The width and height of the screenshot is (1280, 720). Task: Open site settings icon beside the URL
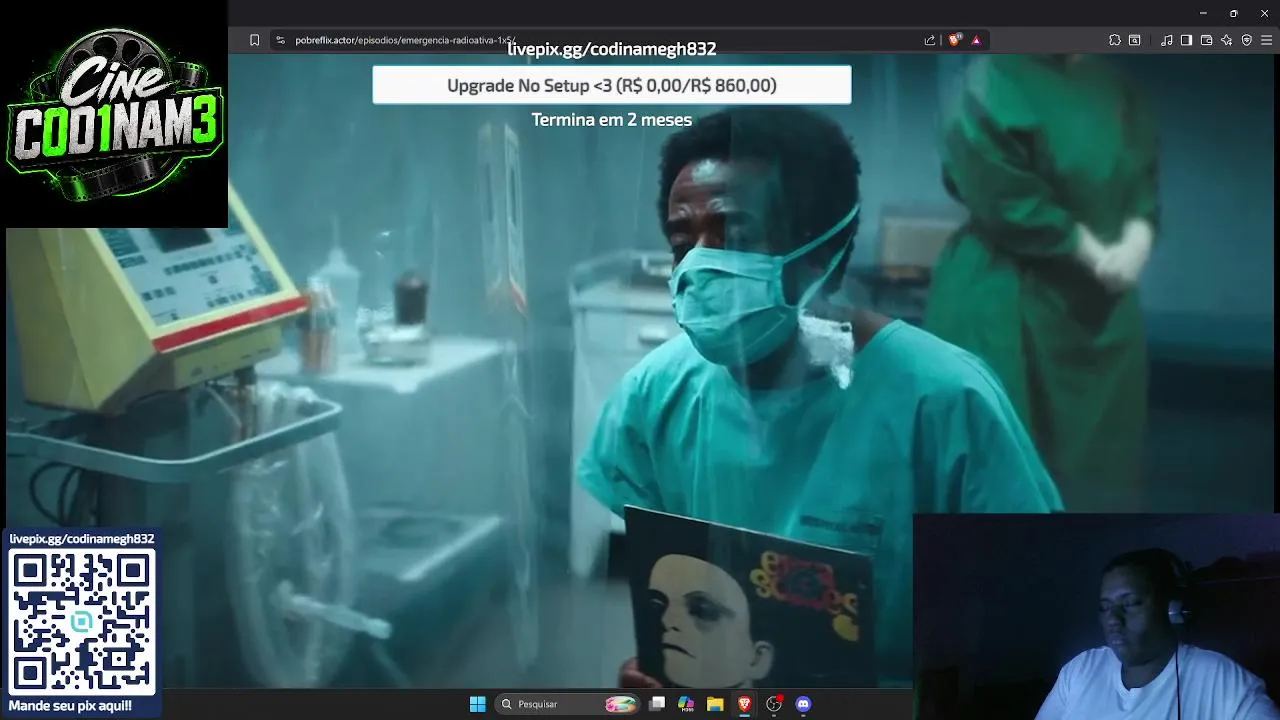280,40
